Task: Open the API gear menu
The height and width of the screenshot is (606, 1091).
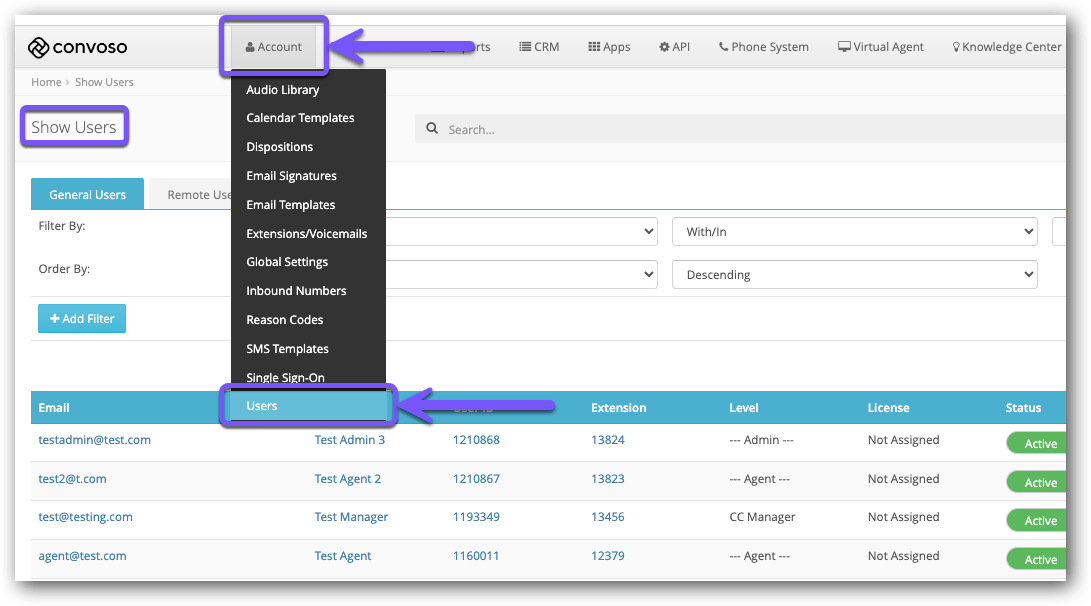Action: point(674,47)
